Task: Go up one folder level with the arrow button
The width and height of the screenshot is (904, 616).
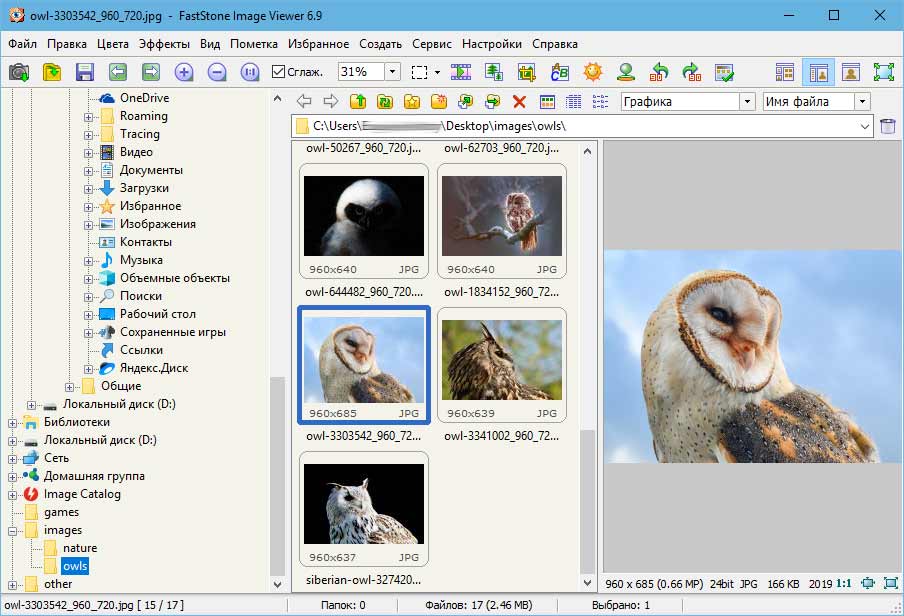Action: (x=358, y=101)
